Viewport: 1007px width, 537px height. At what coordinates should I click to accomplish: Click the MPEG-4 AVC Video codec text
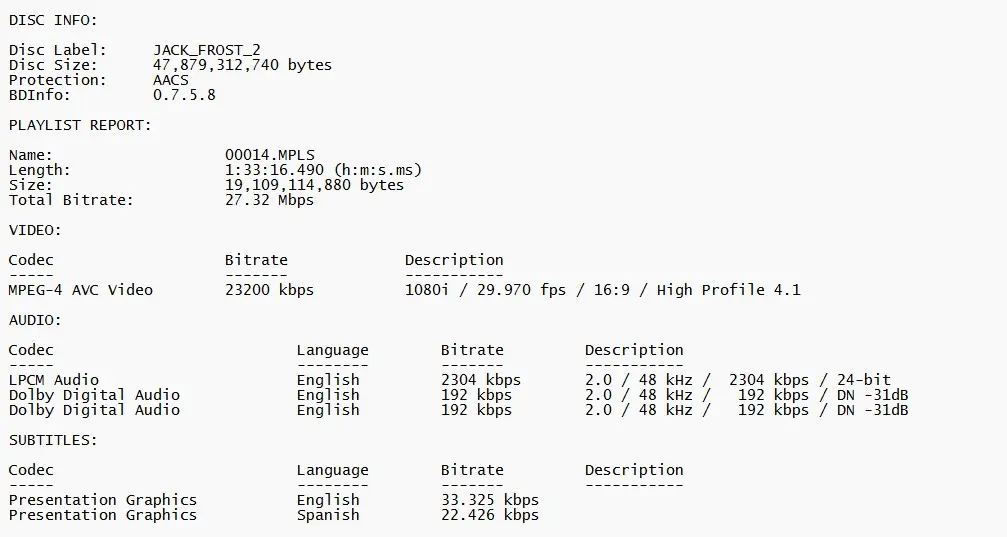81,290
